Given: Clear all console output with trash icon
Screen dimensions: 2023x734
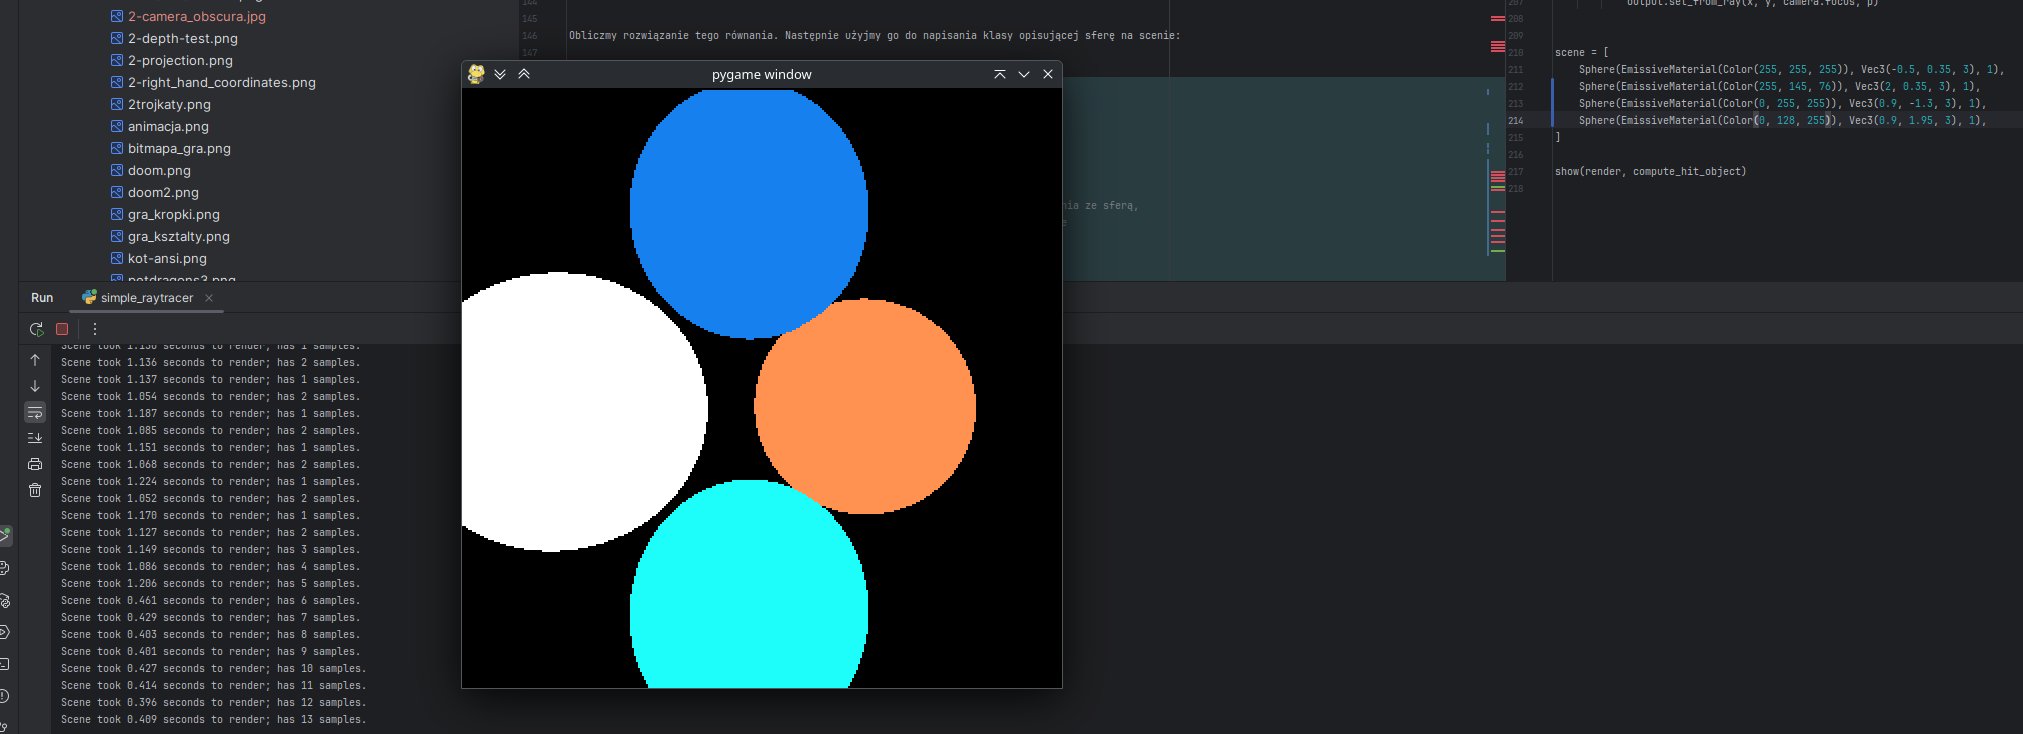Looking at the screenshot, I should click(x=35, y=490).
